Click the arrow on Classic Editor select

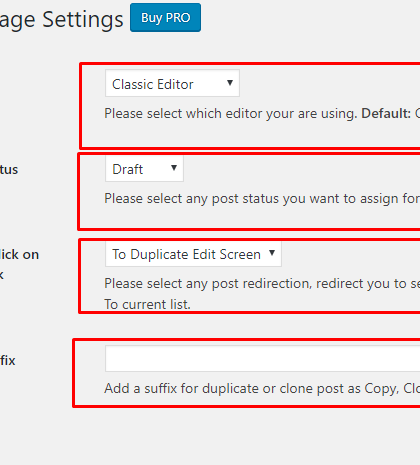(x=230, y=83)
